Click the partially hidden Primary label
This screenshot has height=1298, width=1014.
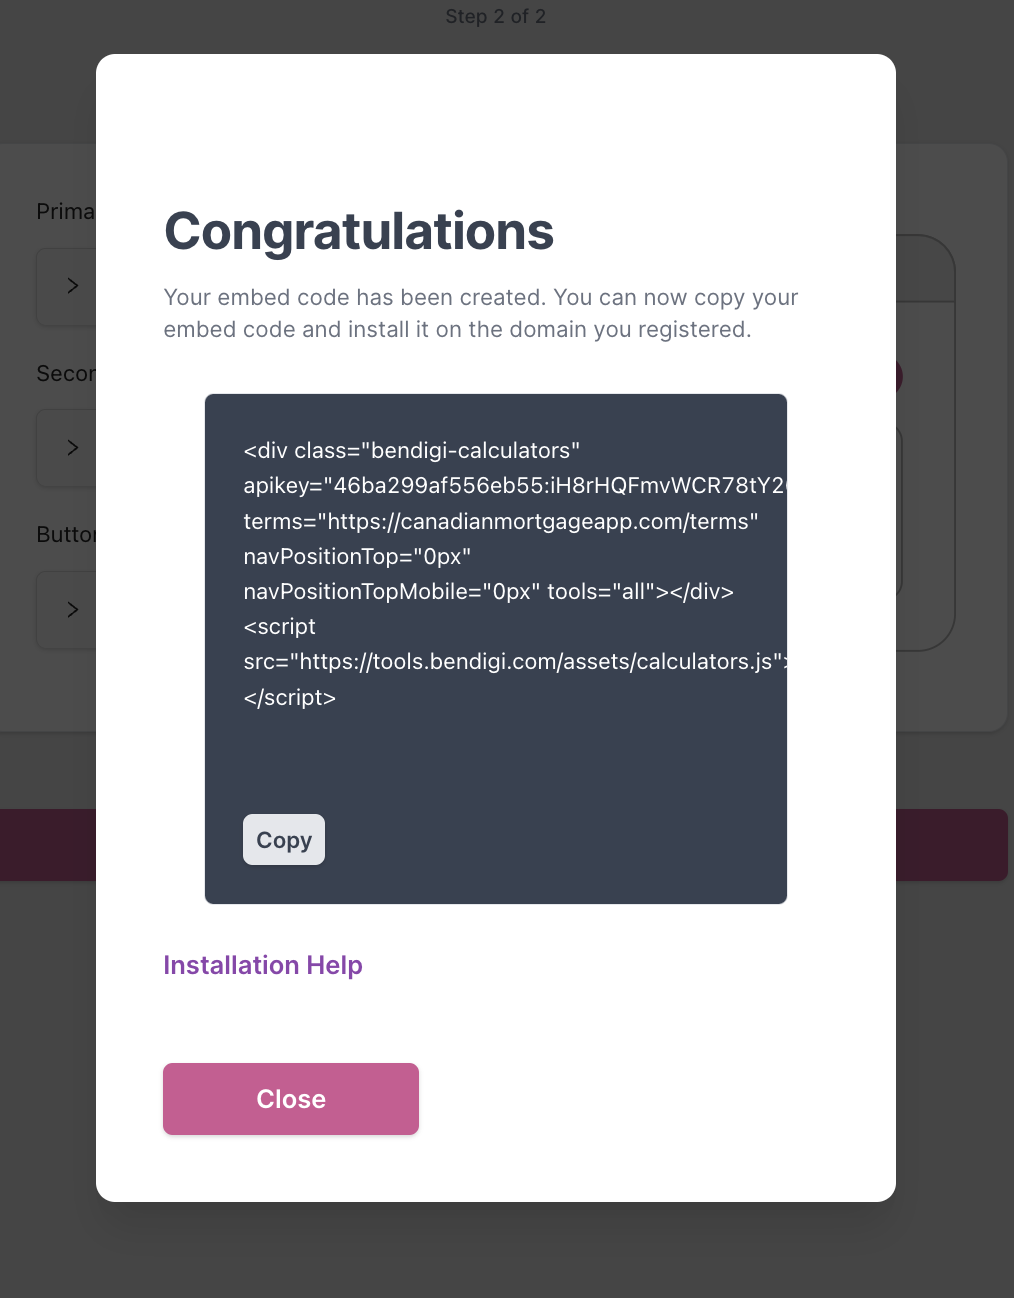pos(65,212)
